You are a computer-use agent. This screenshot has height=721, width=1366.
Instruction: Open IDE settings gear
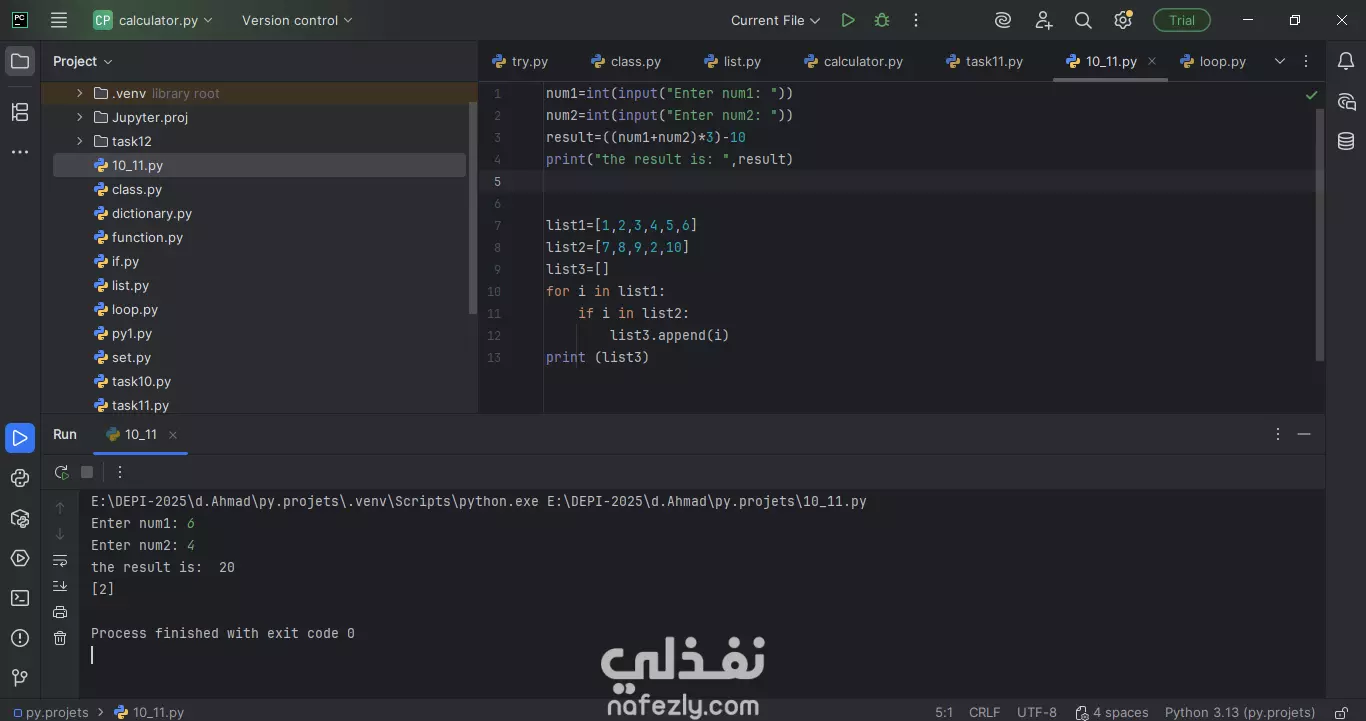[1123, 20]
